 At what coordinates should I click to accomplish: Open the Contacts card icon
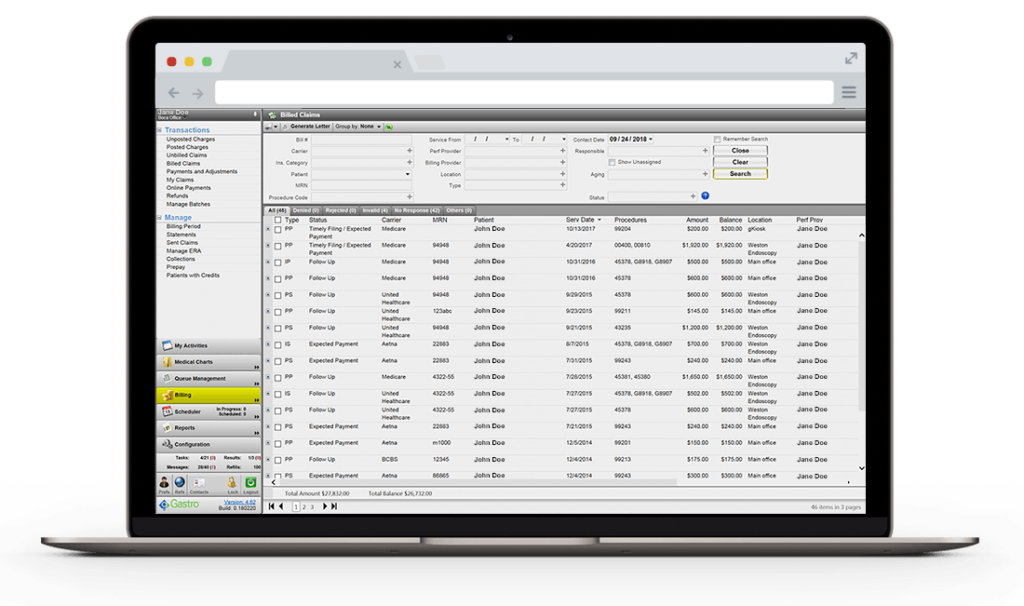click(199, 483)
